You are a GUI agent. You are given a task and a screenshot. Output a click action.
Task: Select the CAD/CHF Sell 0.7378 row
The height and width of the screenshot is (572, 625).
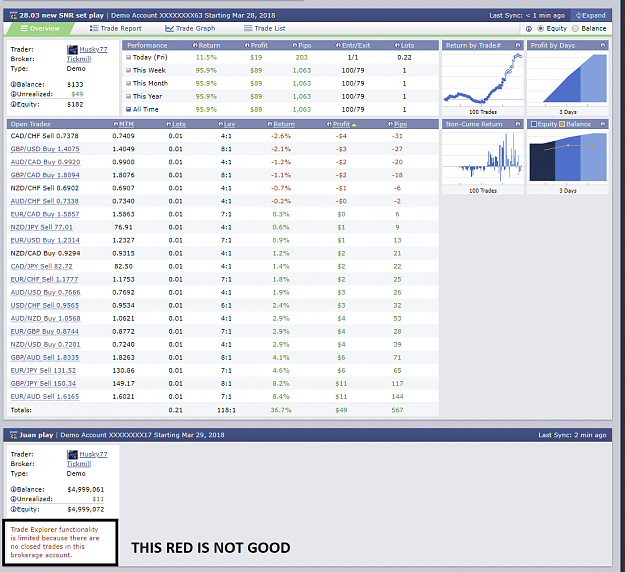click(223, 136)
